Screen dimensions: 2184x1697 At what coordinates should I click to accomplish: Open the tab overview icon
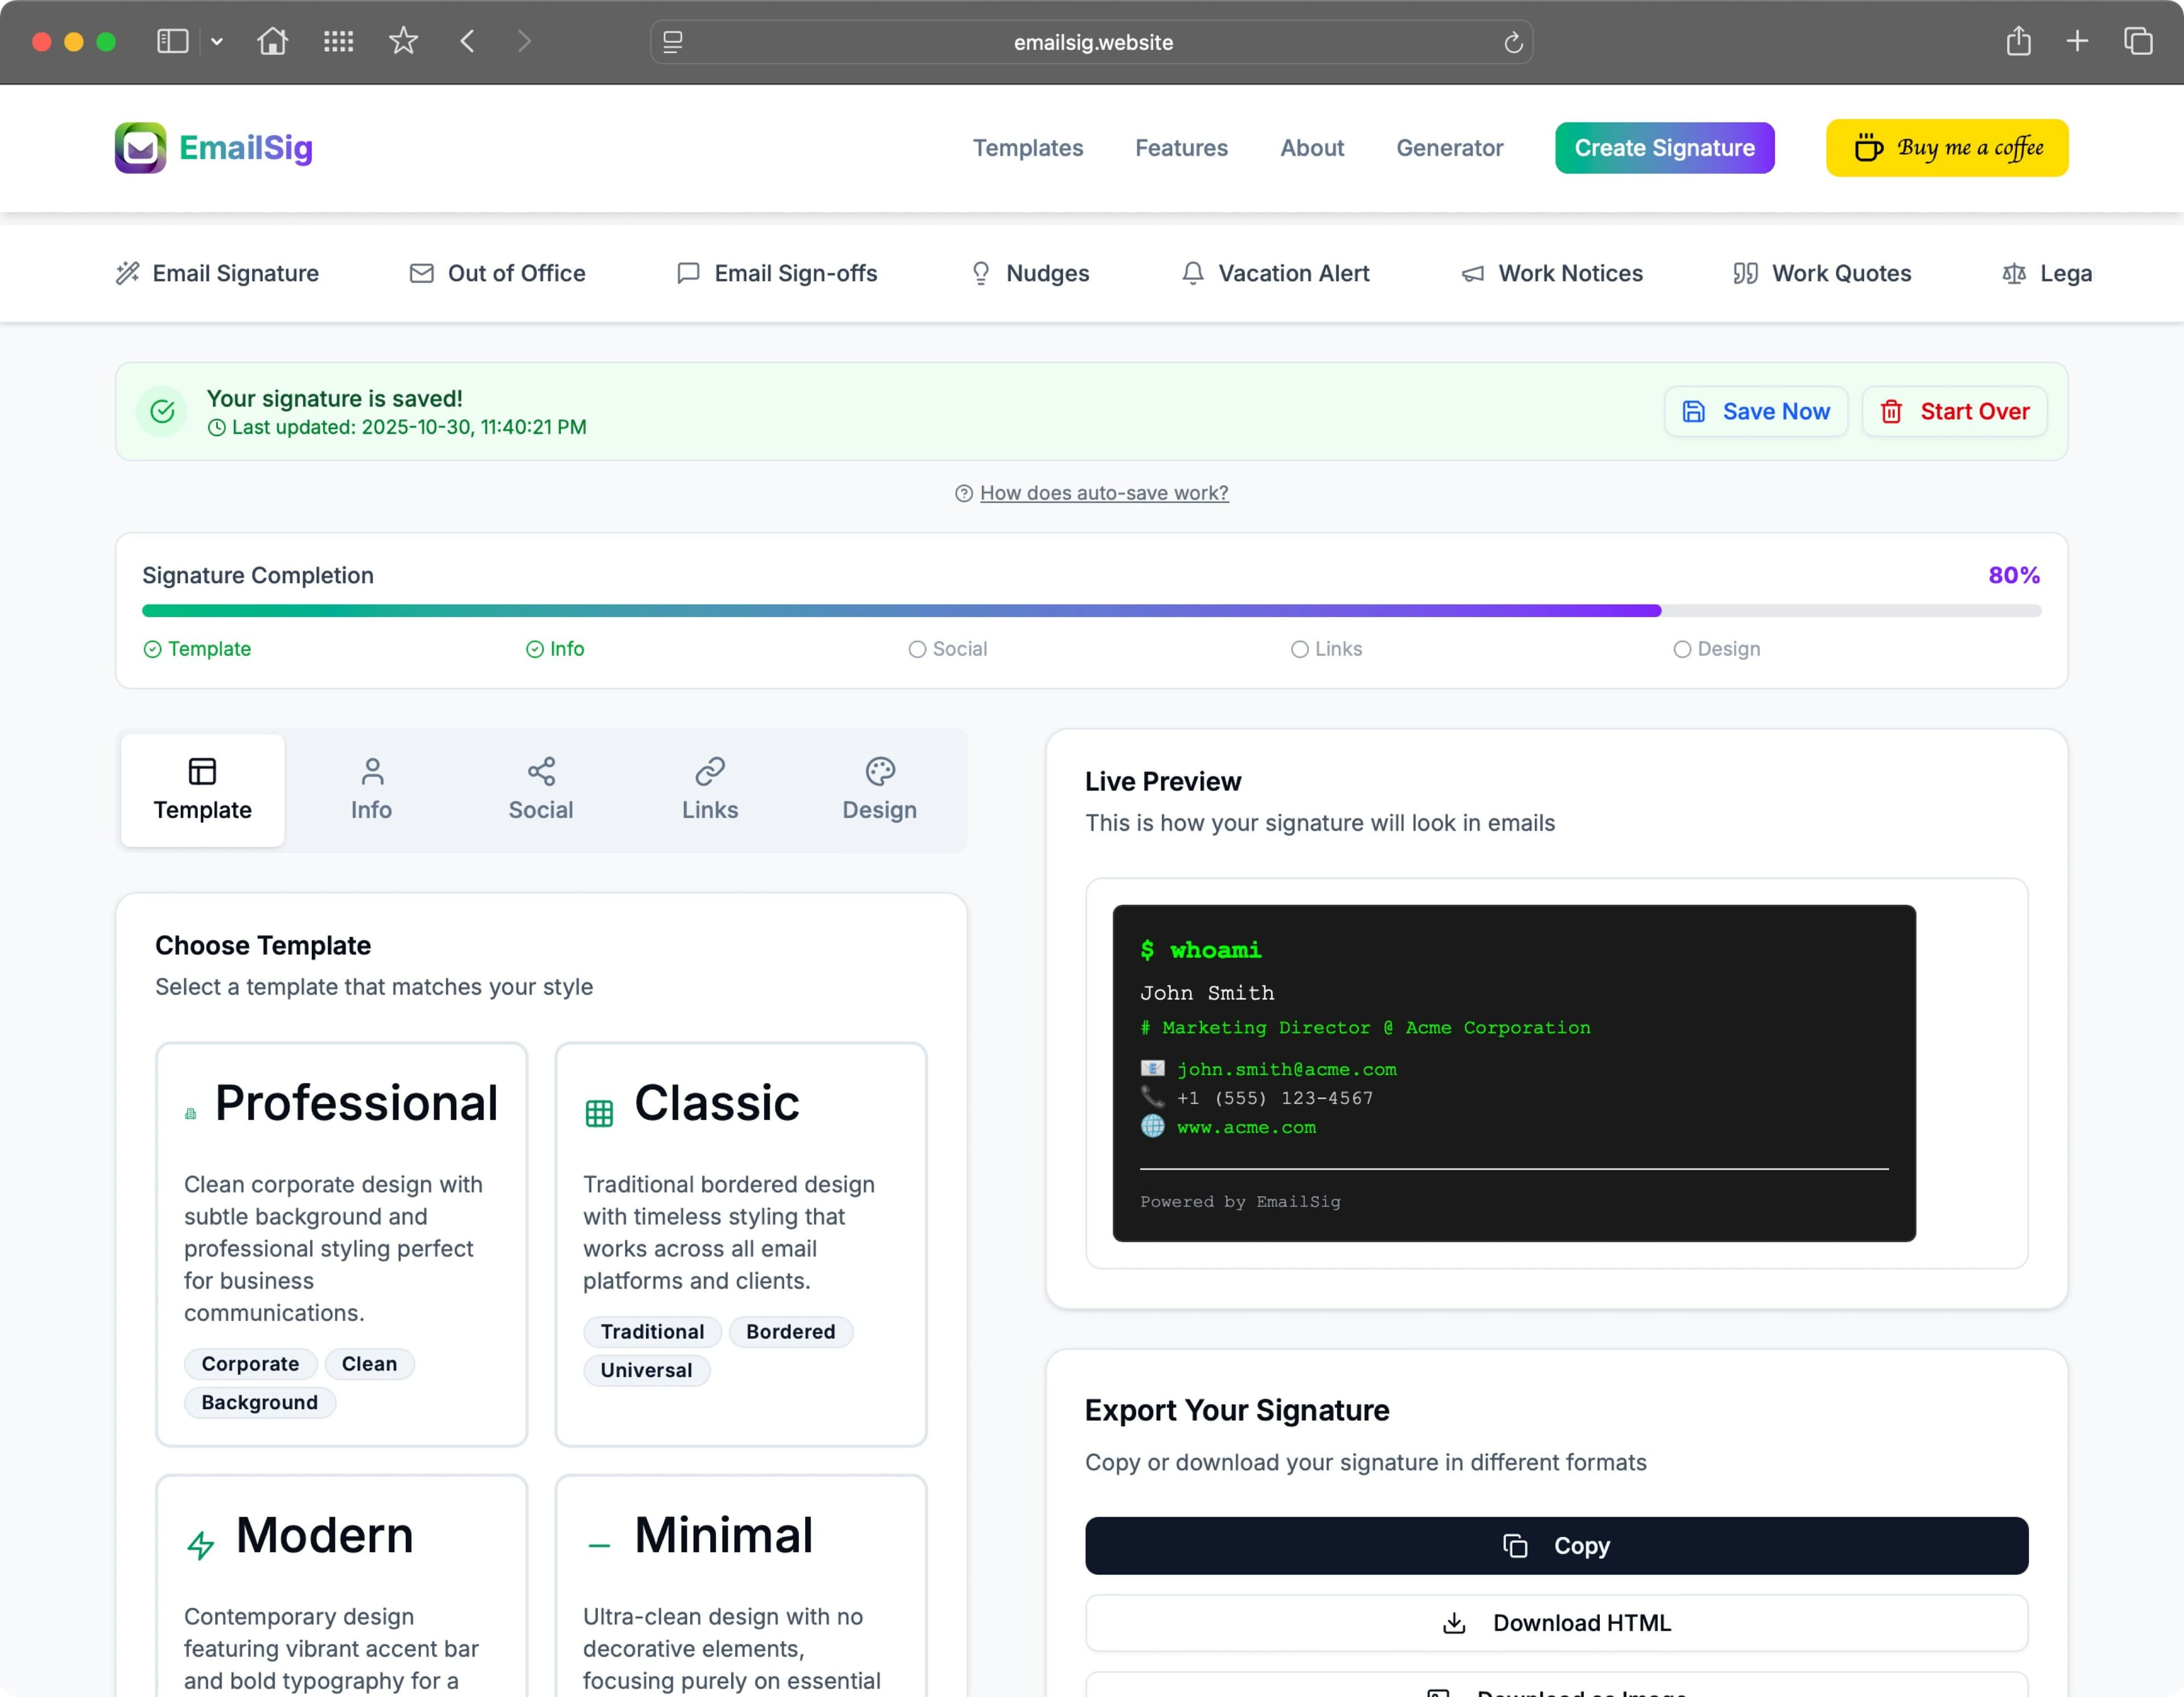pos(2138,41)
